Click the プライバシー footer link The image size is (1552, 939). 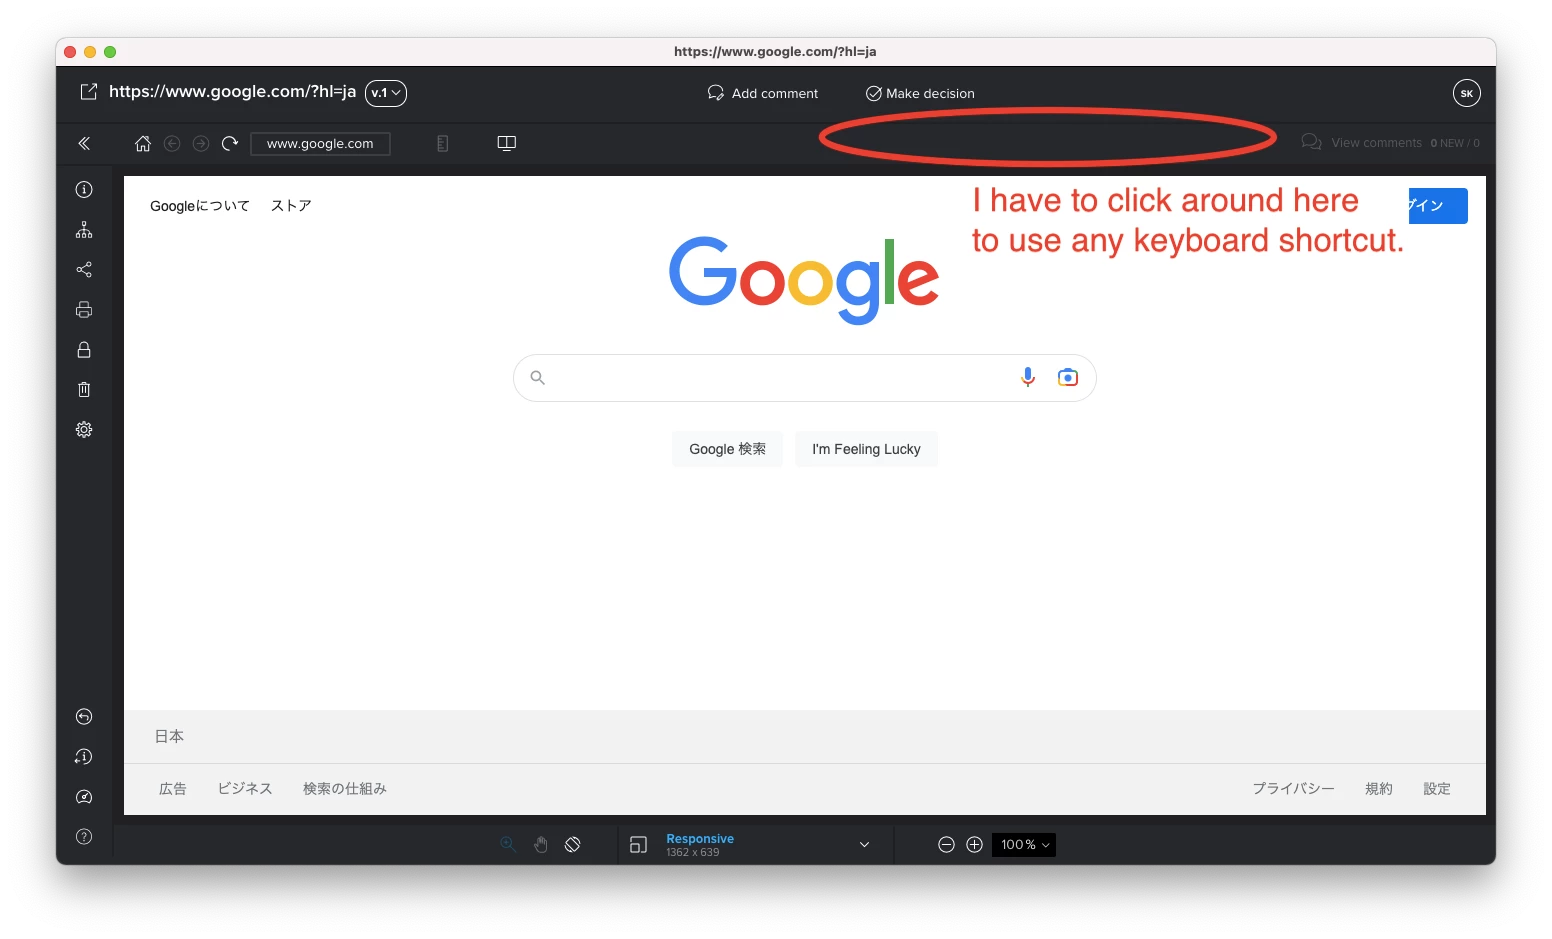[1293, 789]
